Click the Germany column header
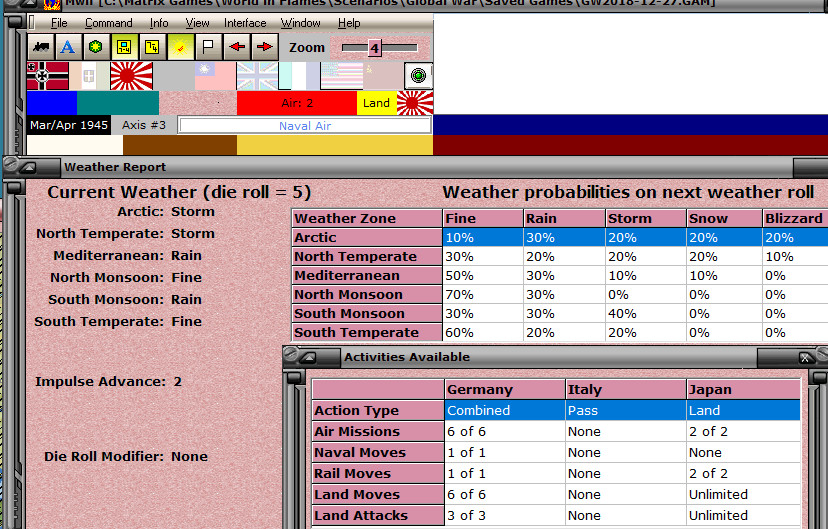This screenshot has height=529, width=828. point(504,390)
